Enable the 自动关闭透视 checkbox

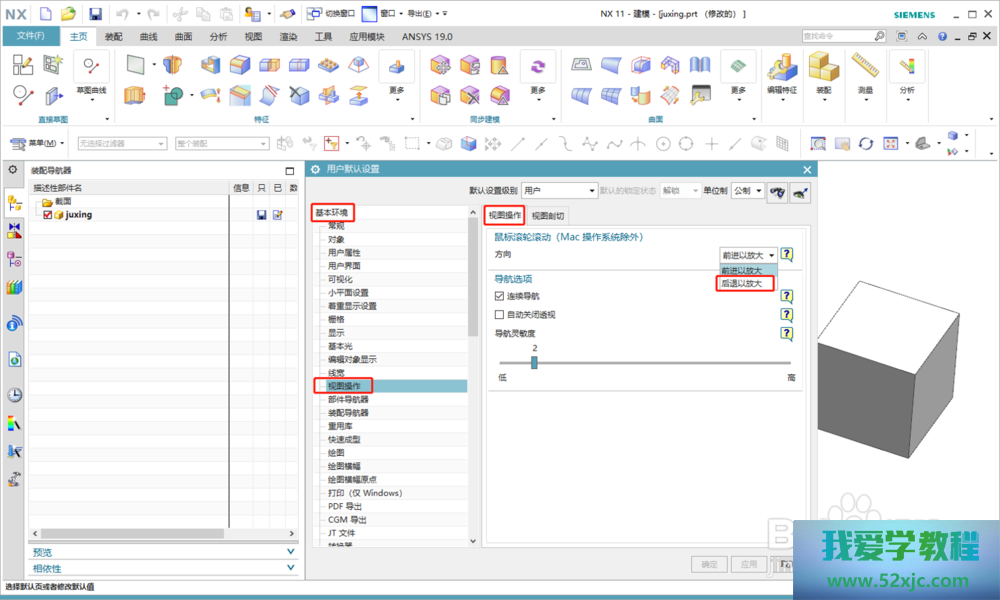pyautogui.click(x=500, y=314)
